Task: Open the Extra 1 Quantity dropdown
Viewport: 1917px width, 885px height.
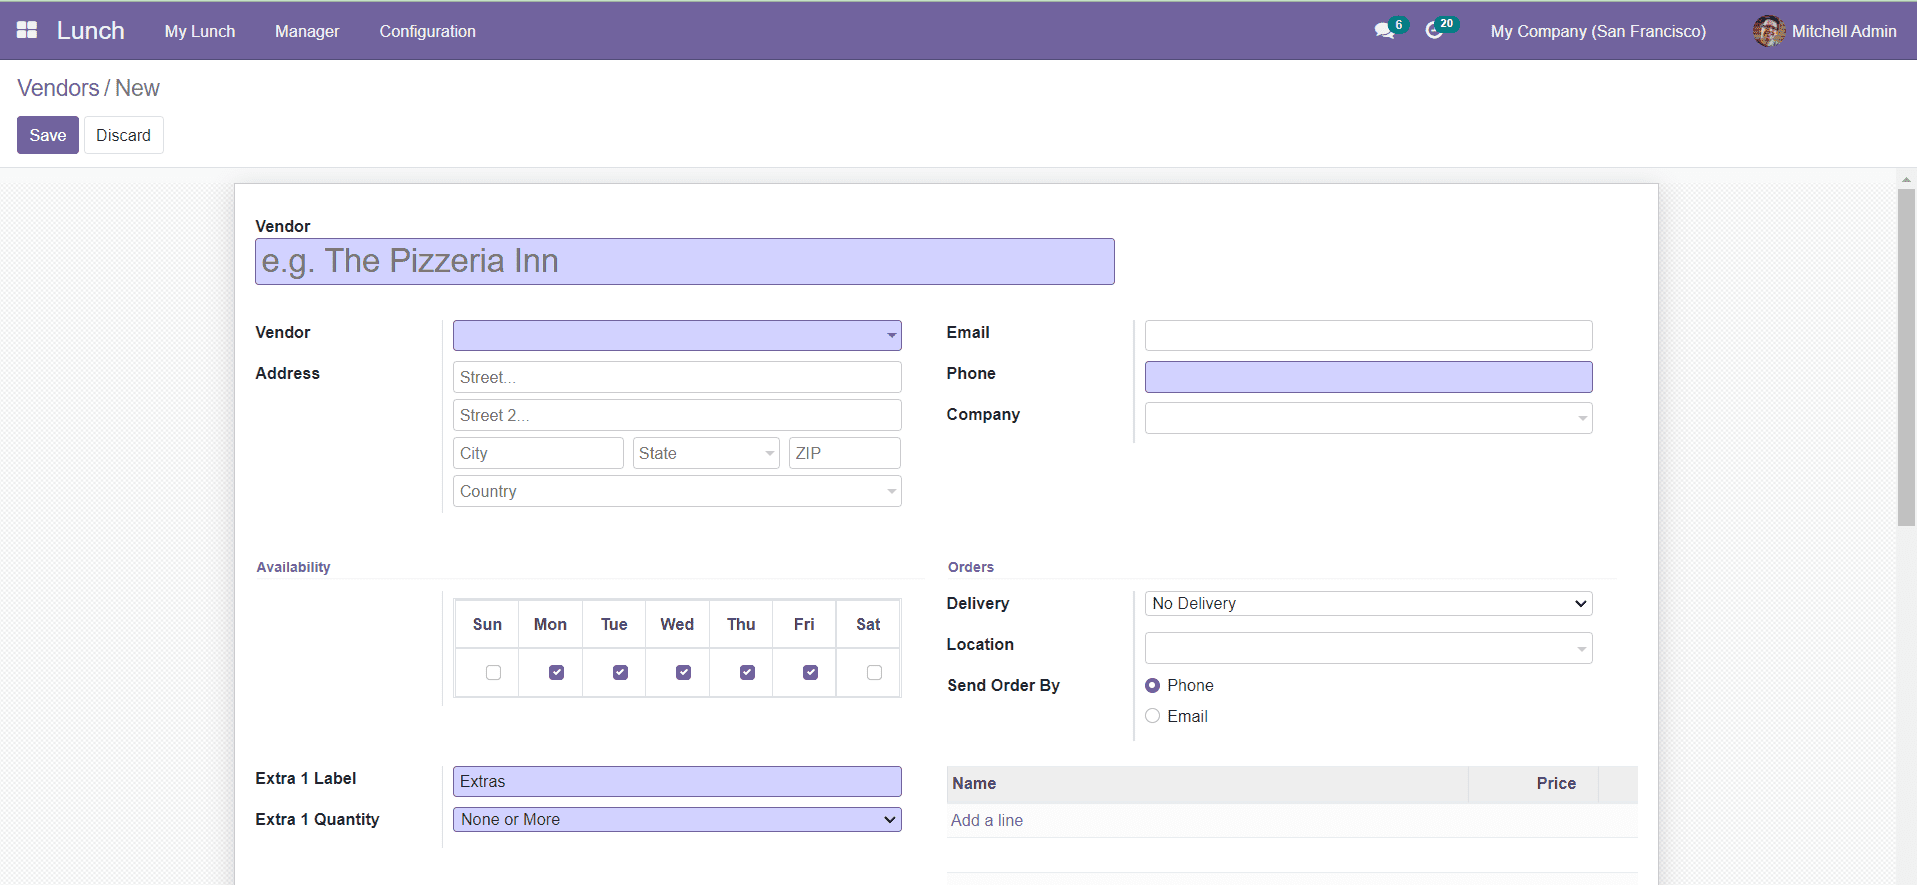Action: click(677, 820)
